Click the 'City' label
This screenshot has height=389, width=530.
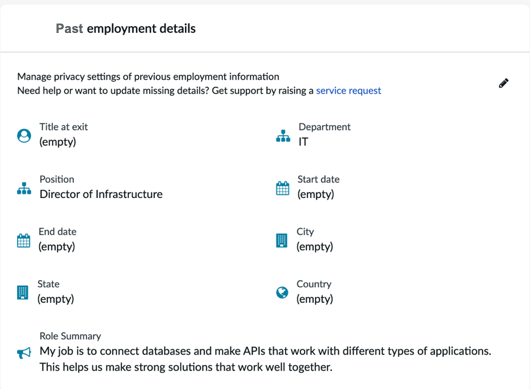coord(305,232)
